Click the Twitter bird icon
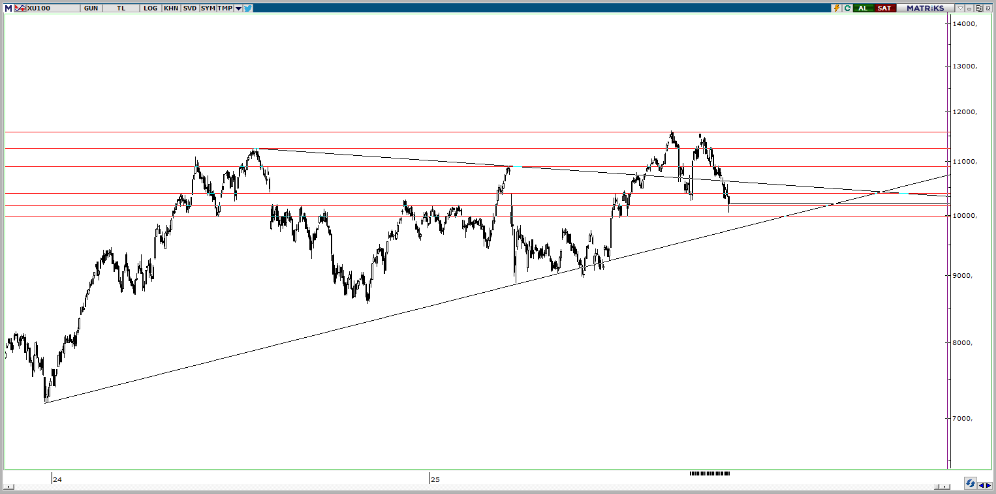Image resolution: width=996 pixels, height=494 pixels. coord(247,7)
